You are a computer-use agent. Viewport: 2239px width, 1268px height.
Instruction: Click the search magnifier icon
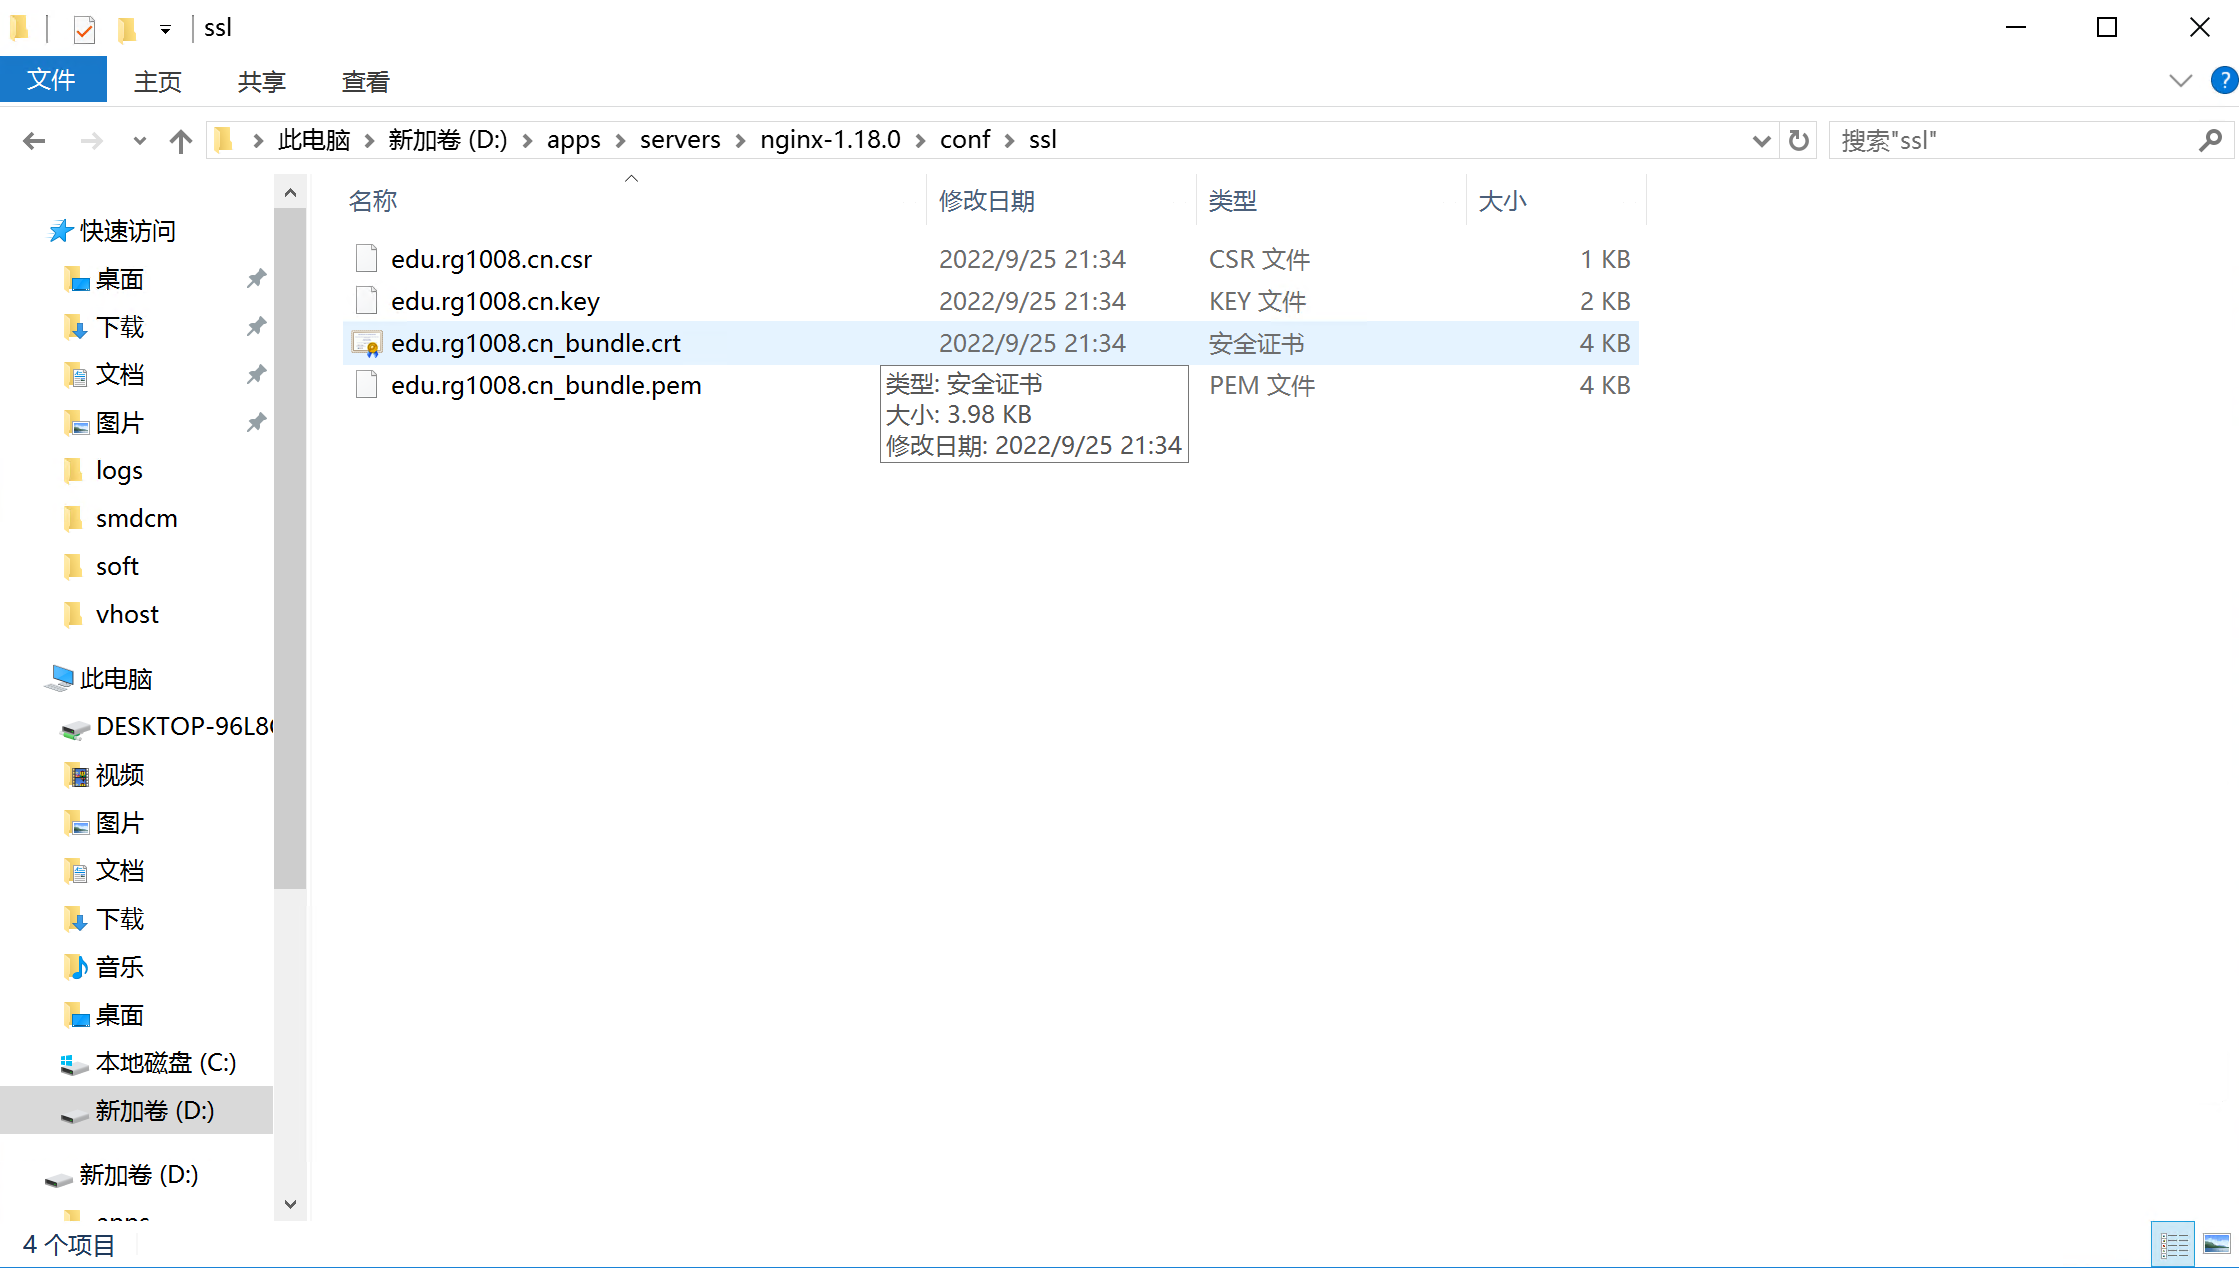pos(2210,141)
